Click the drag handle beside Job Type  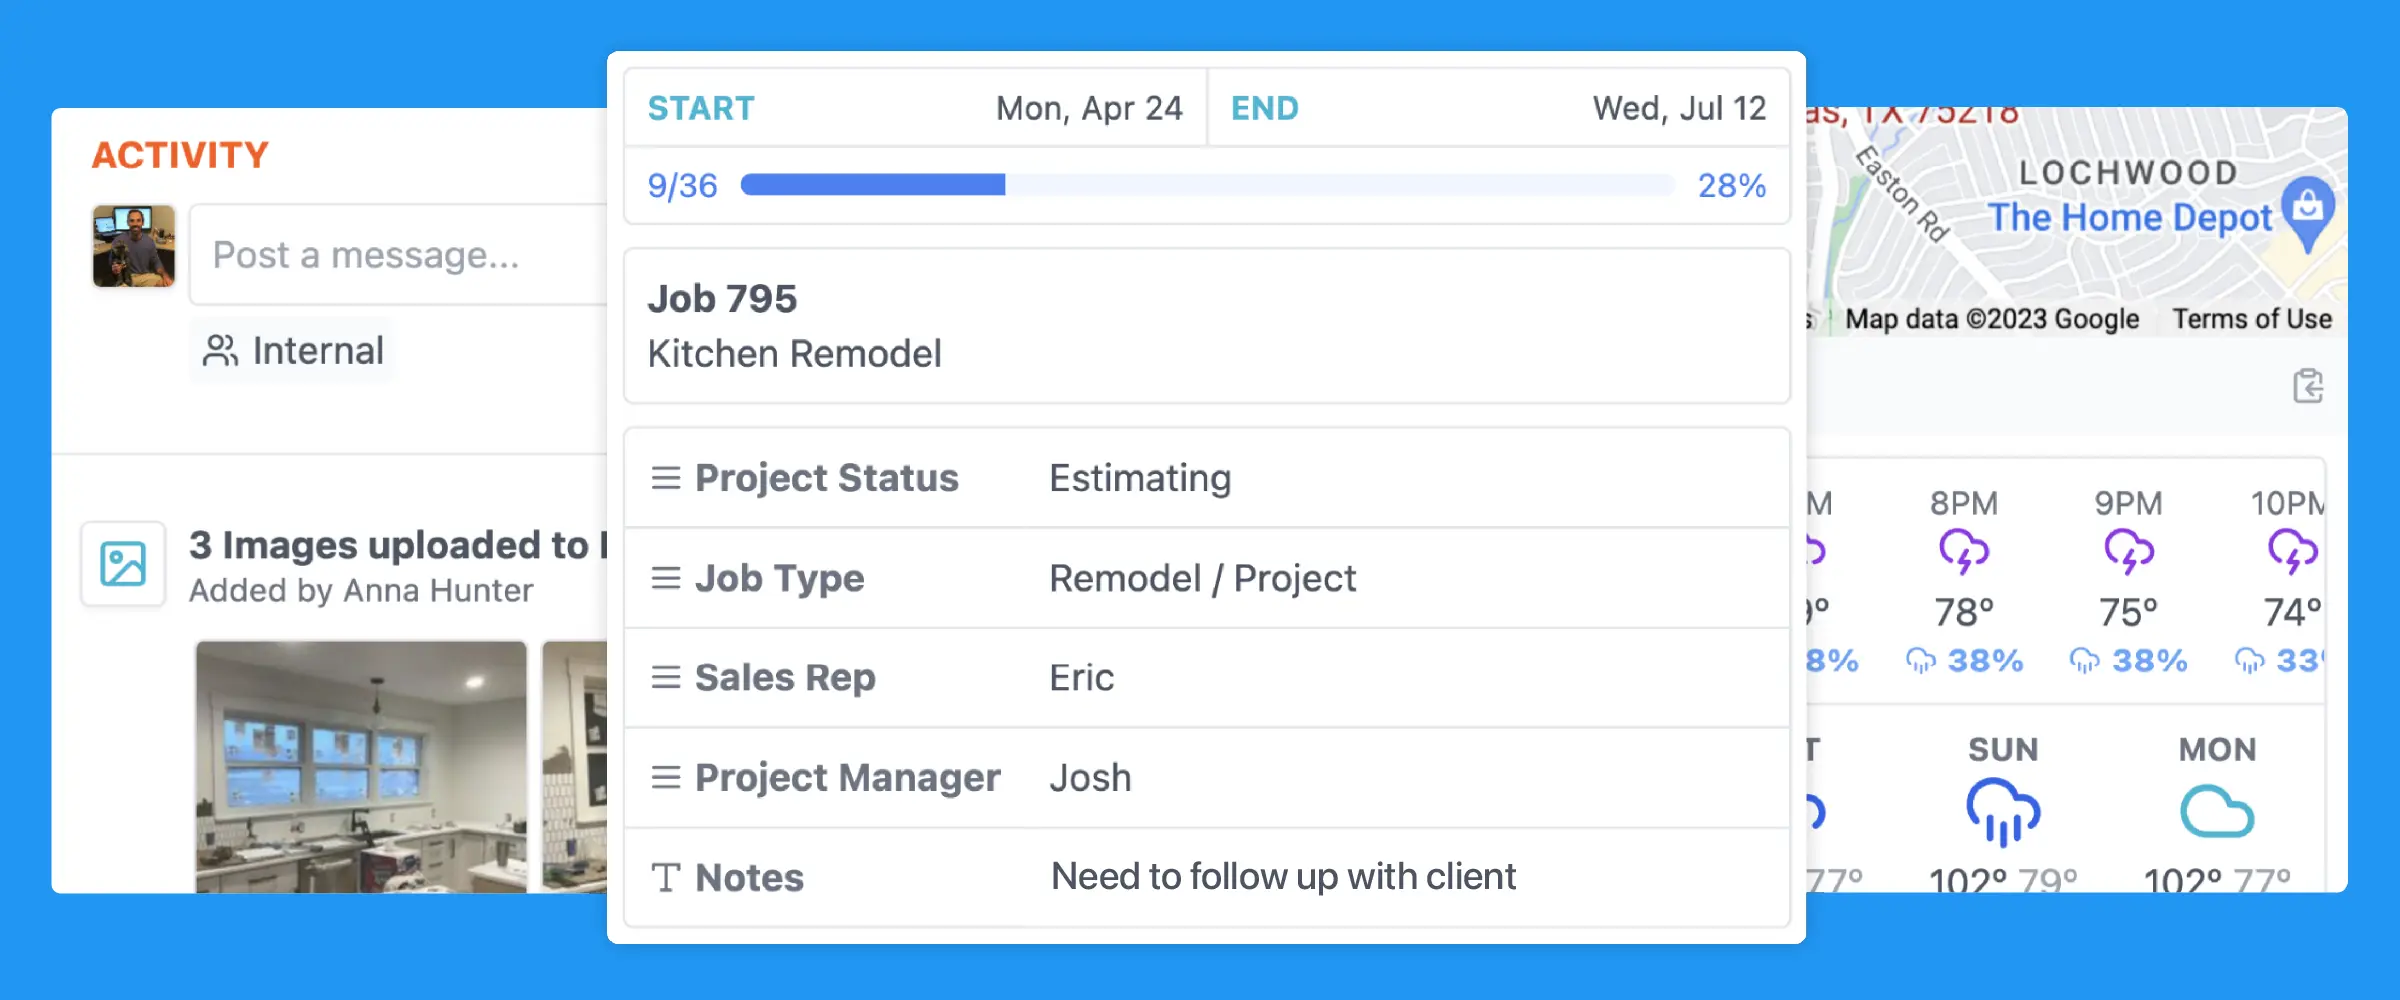click(x=664, y=578)
